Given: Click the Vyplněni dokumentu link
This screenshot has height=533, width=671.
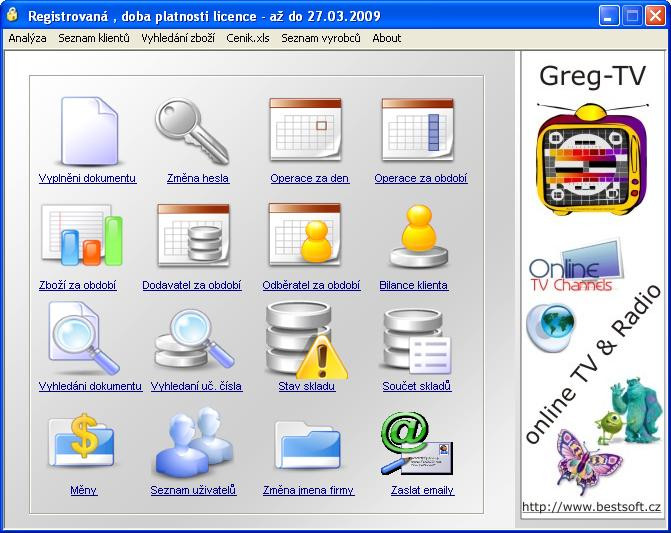Looking at the screenshot, I should coord(87,178).
